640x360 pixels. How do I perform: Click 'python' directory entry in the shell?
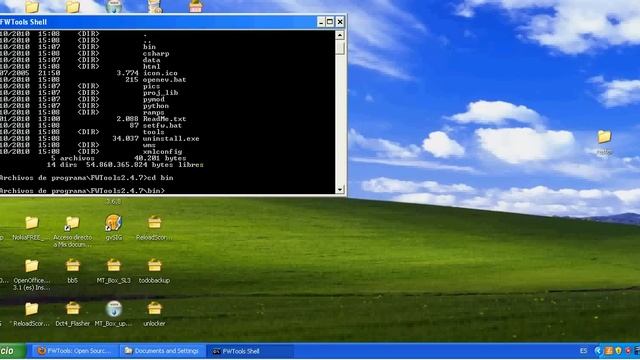tap(156, 106)
